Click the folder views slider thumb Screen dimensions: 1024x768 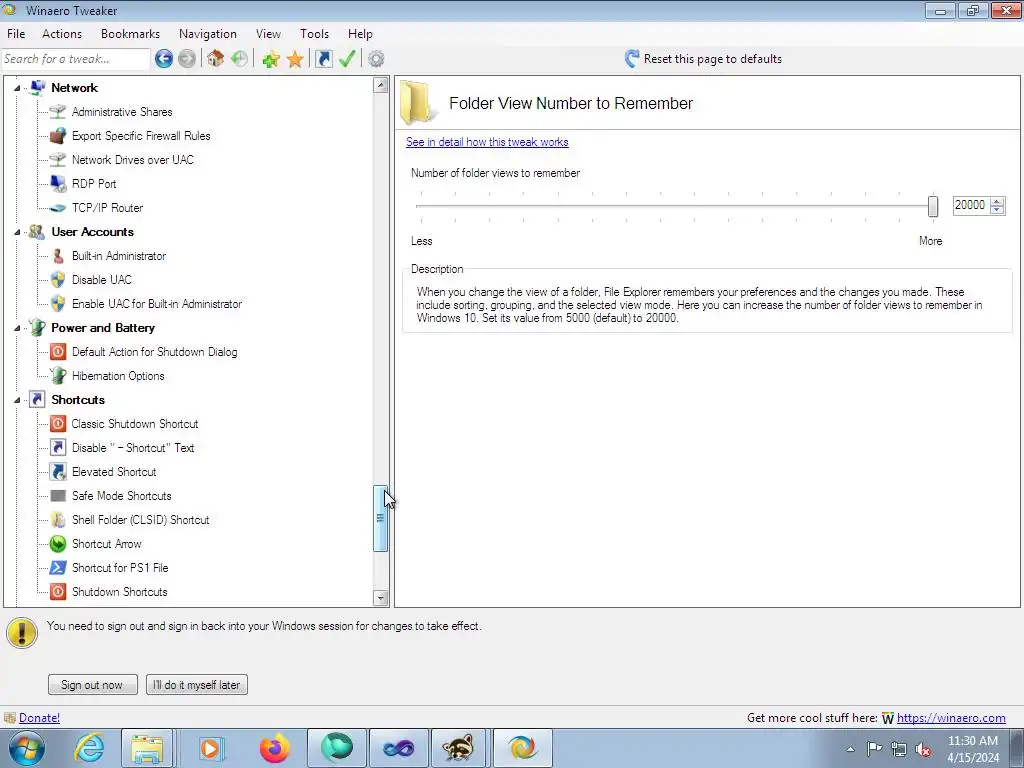933,206
